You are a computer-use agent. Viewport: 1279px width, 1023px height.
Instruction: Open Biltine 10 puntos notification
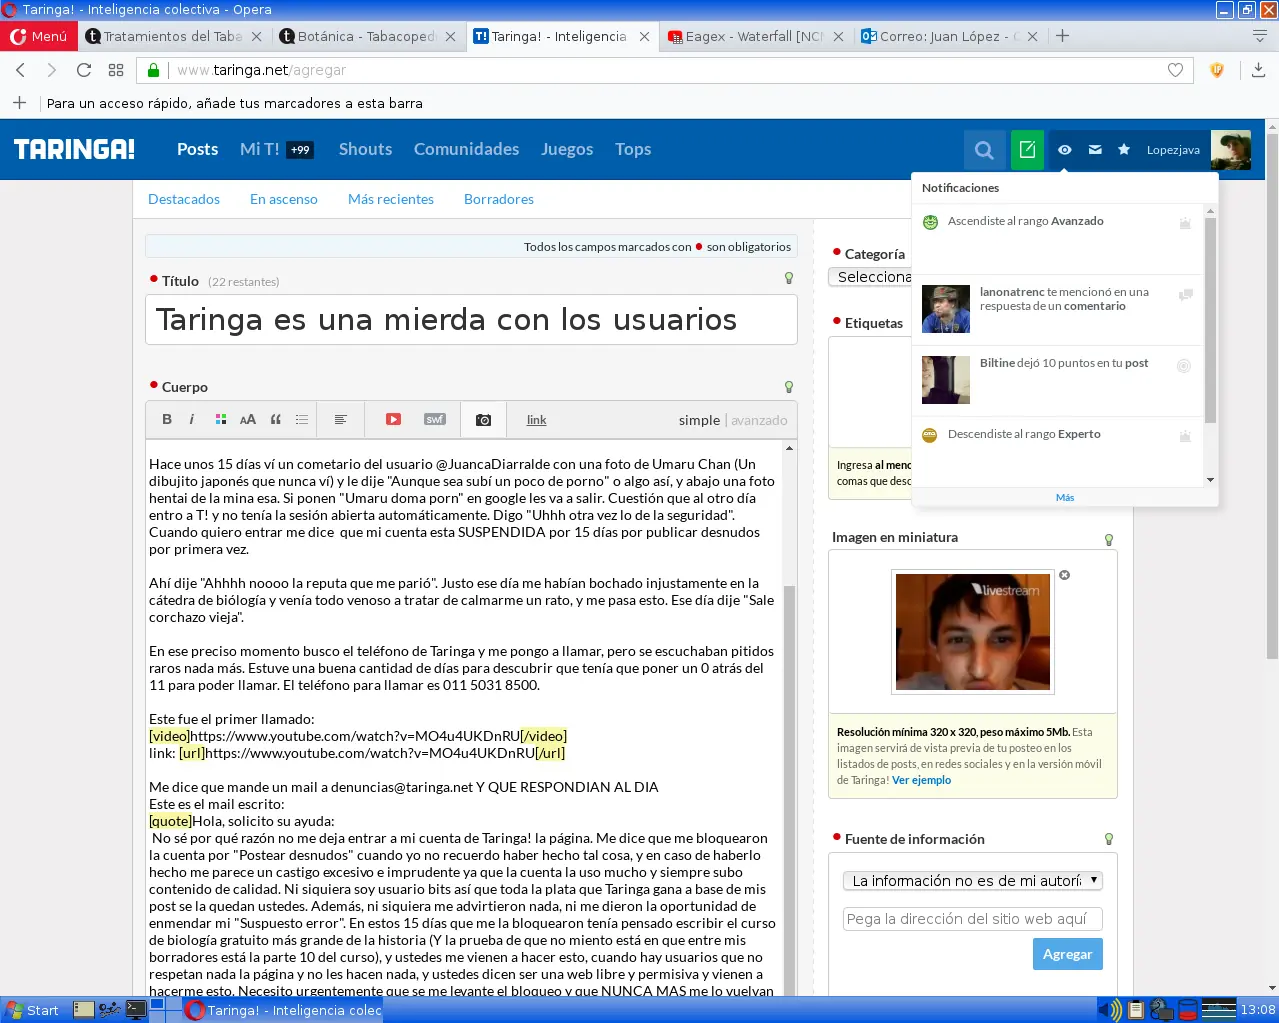click(x=1057, y=380)
